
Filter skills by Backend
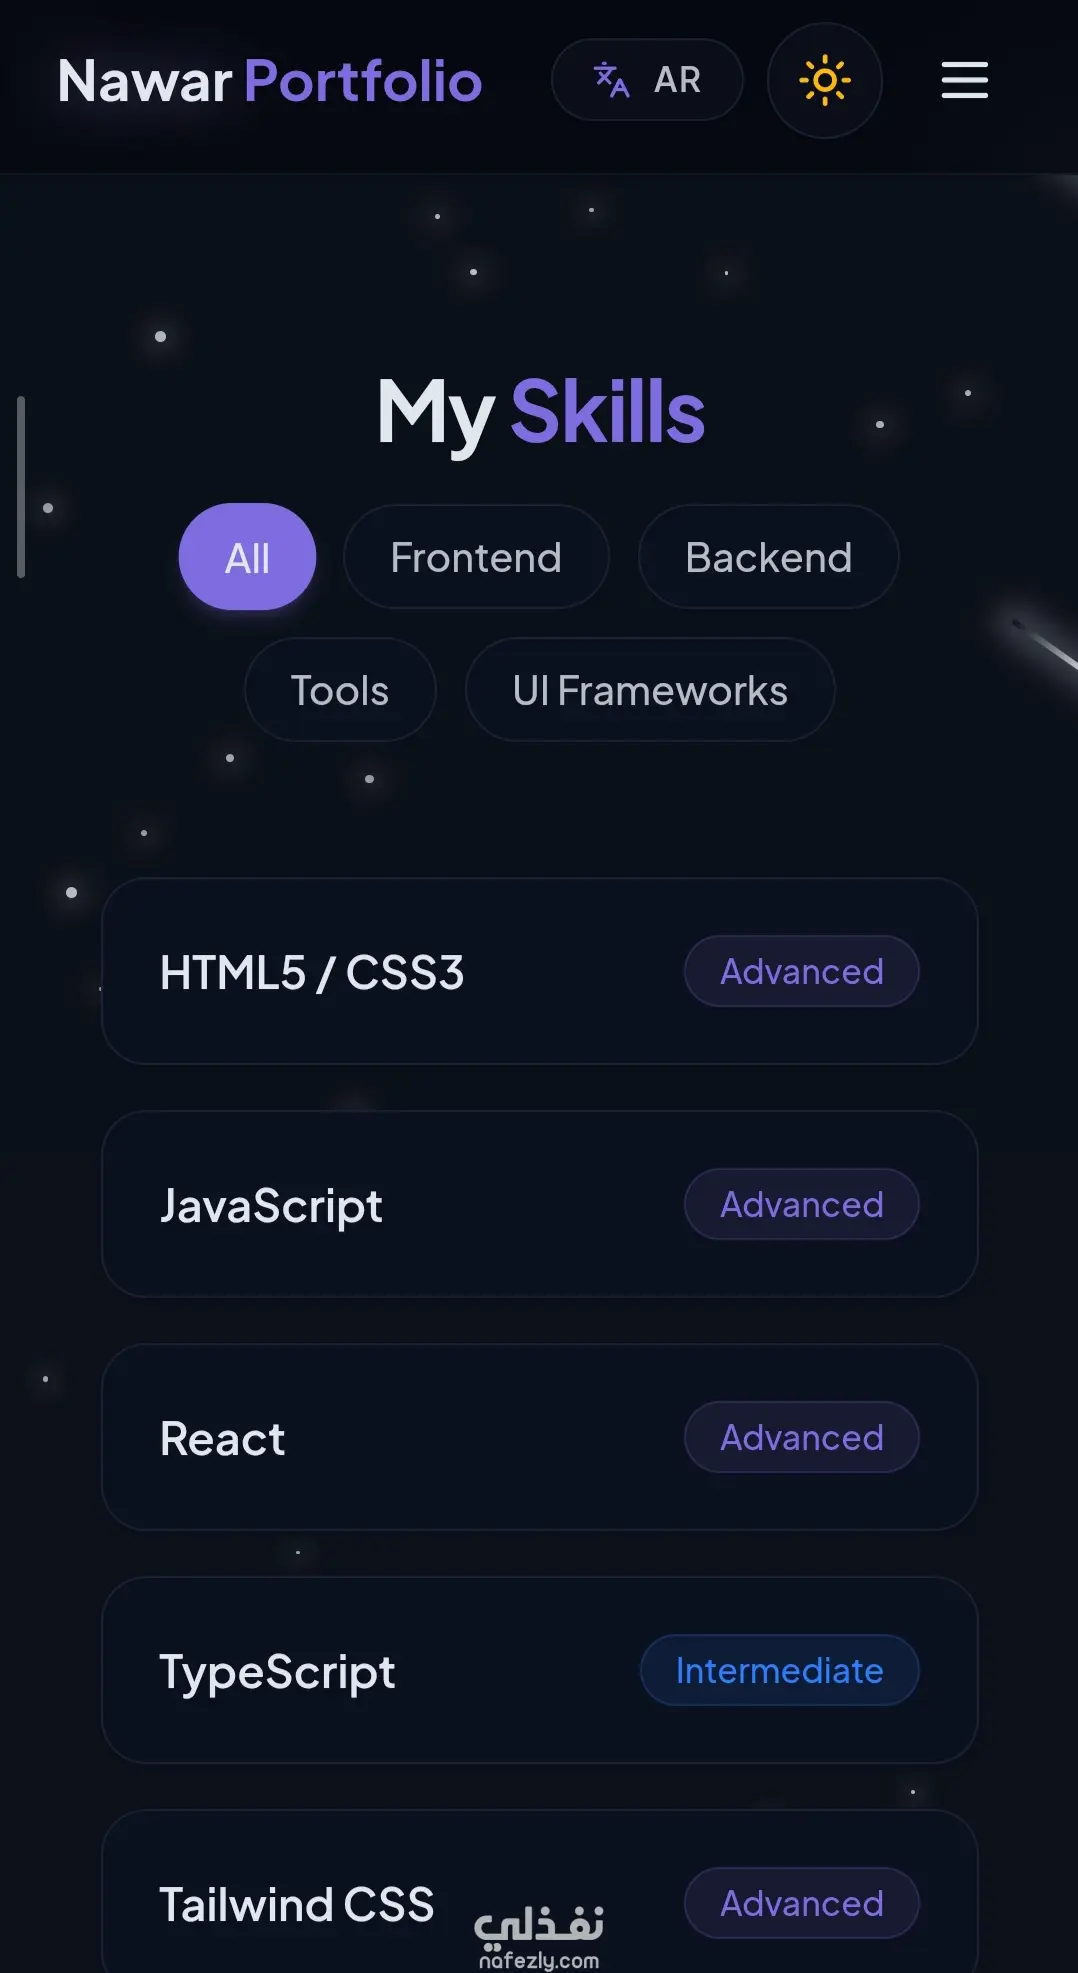point(768,557)
